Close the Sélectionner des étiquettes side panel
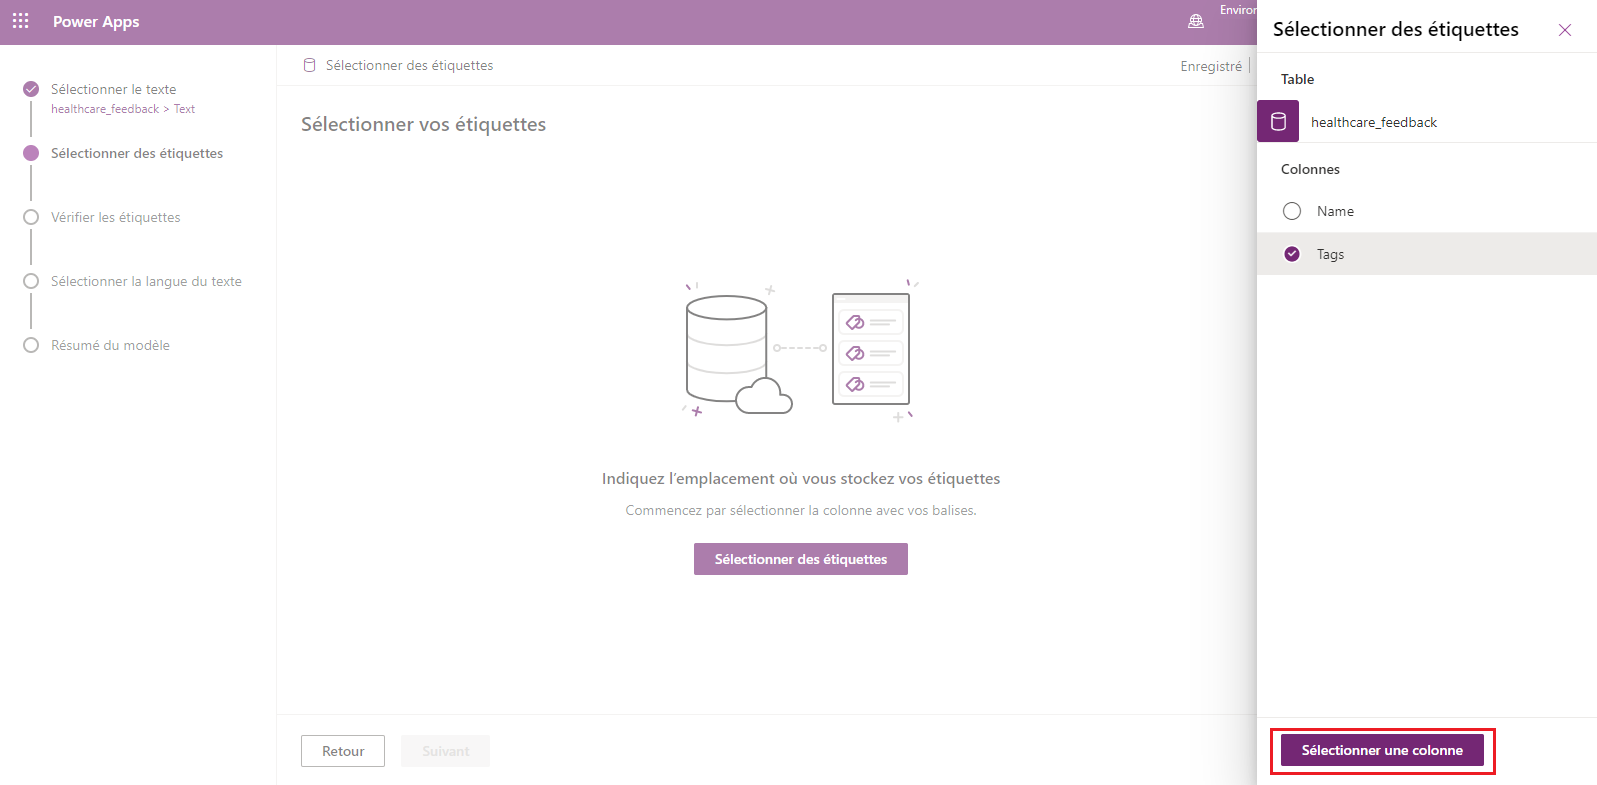This screenshot has width=1597, height=785. point(1565,30)
